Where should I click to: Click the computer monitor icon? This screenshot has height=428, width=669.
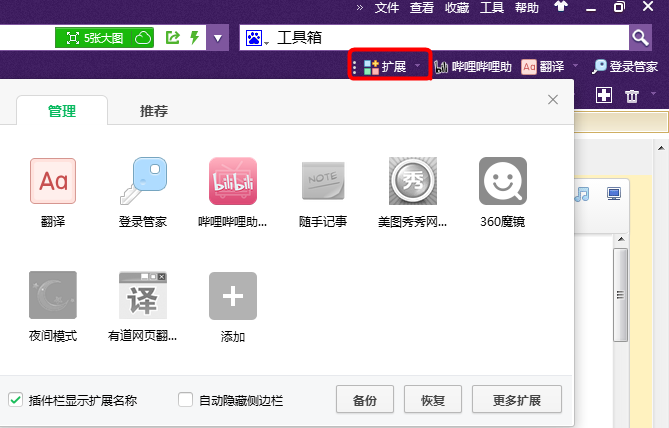pos(614,193)
